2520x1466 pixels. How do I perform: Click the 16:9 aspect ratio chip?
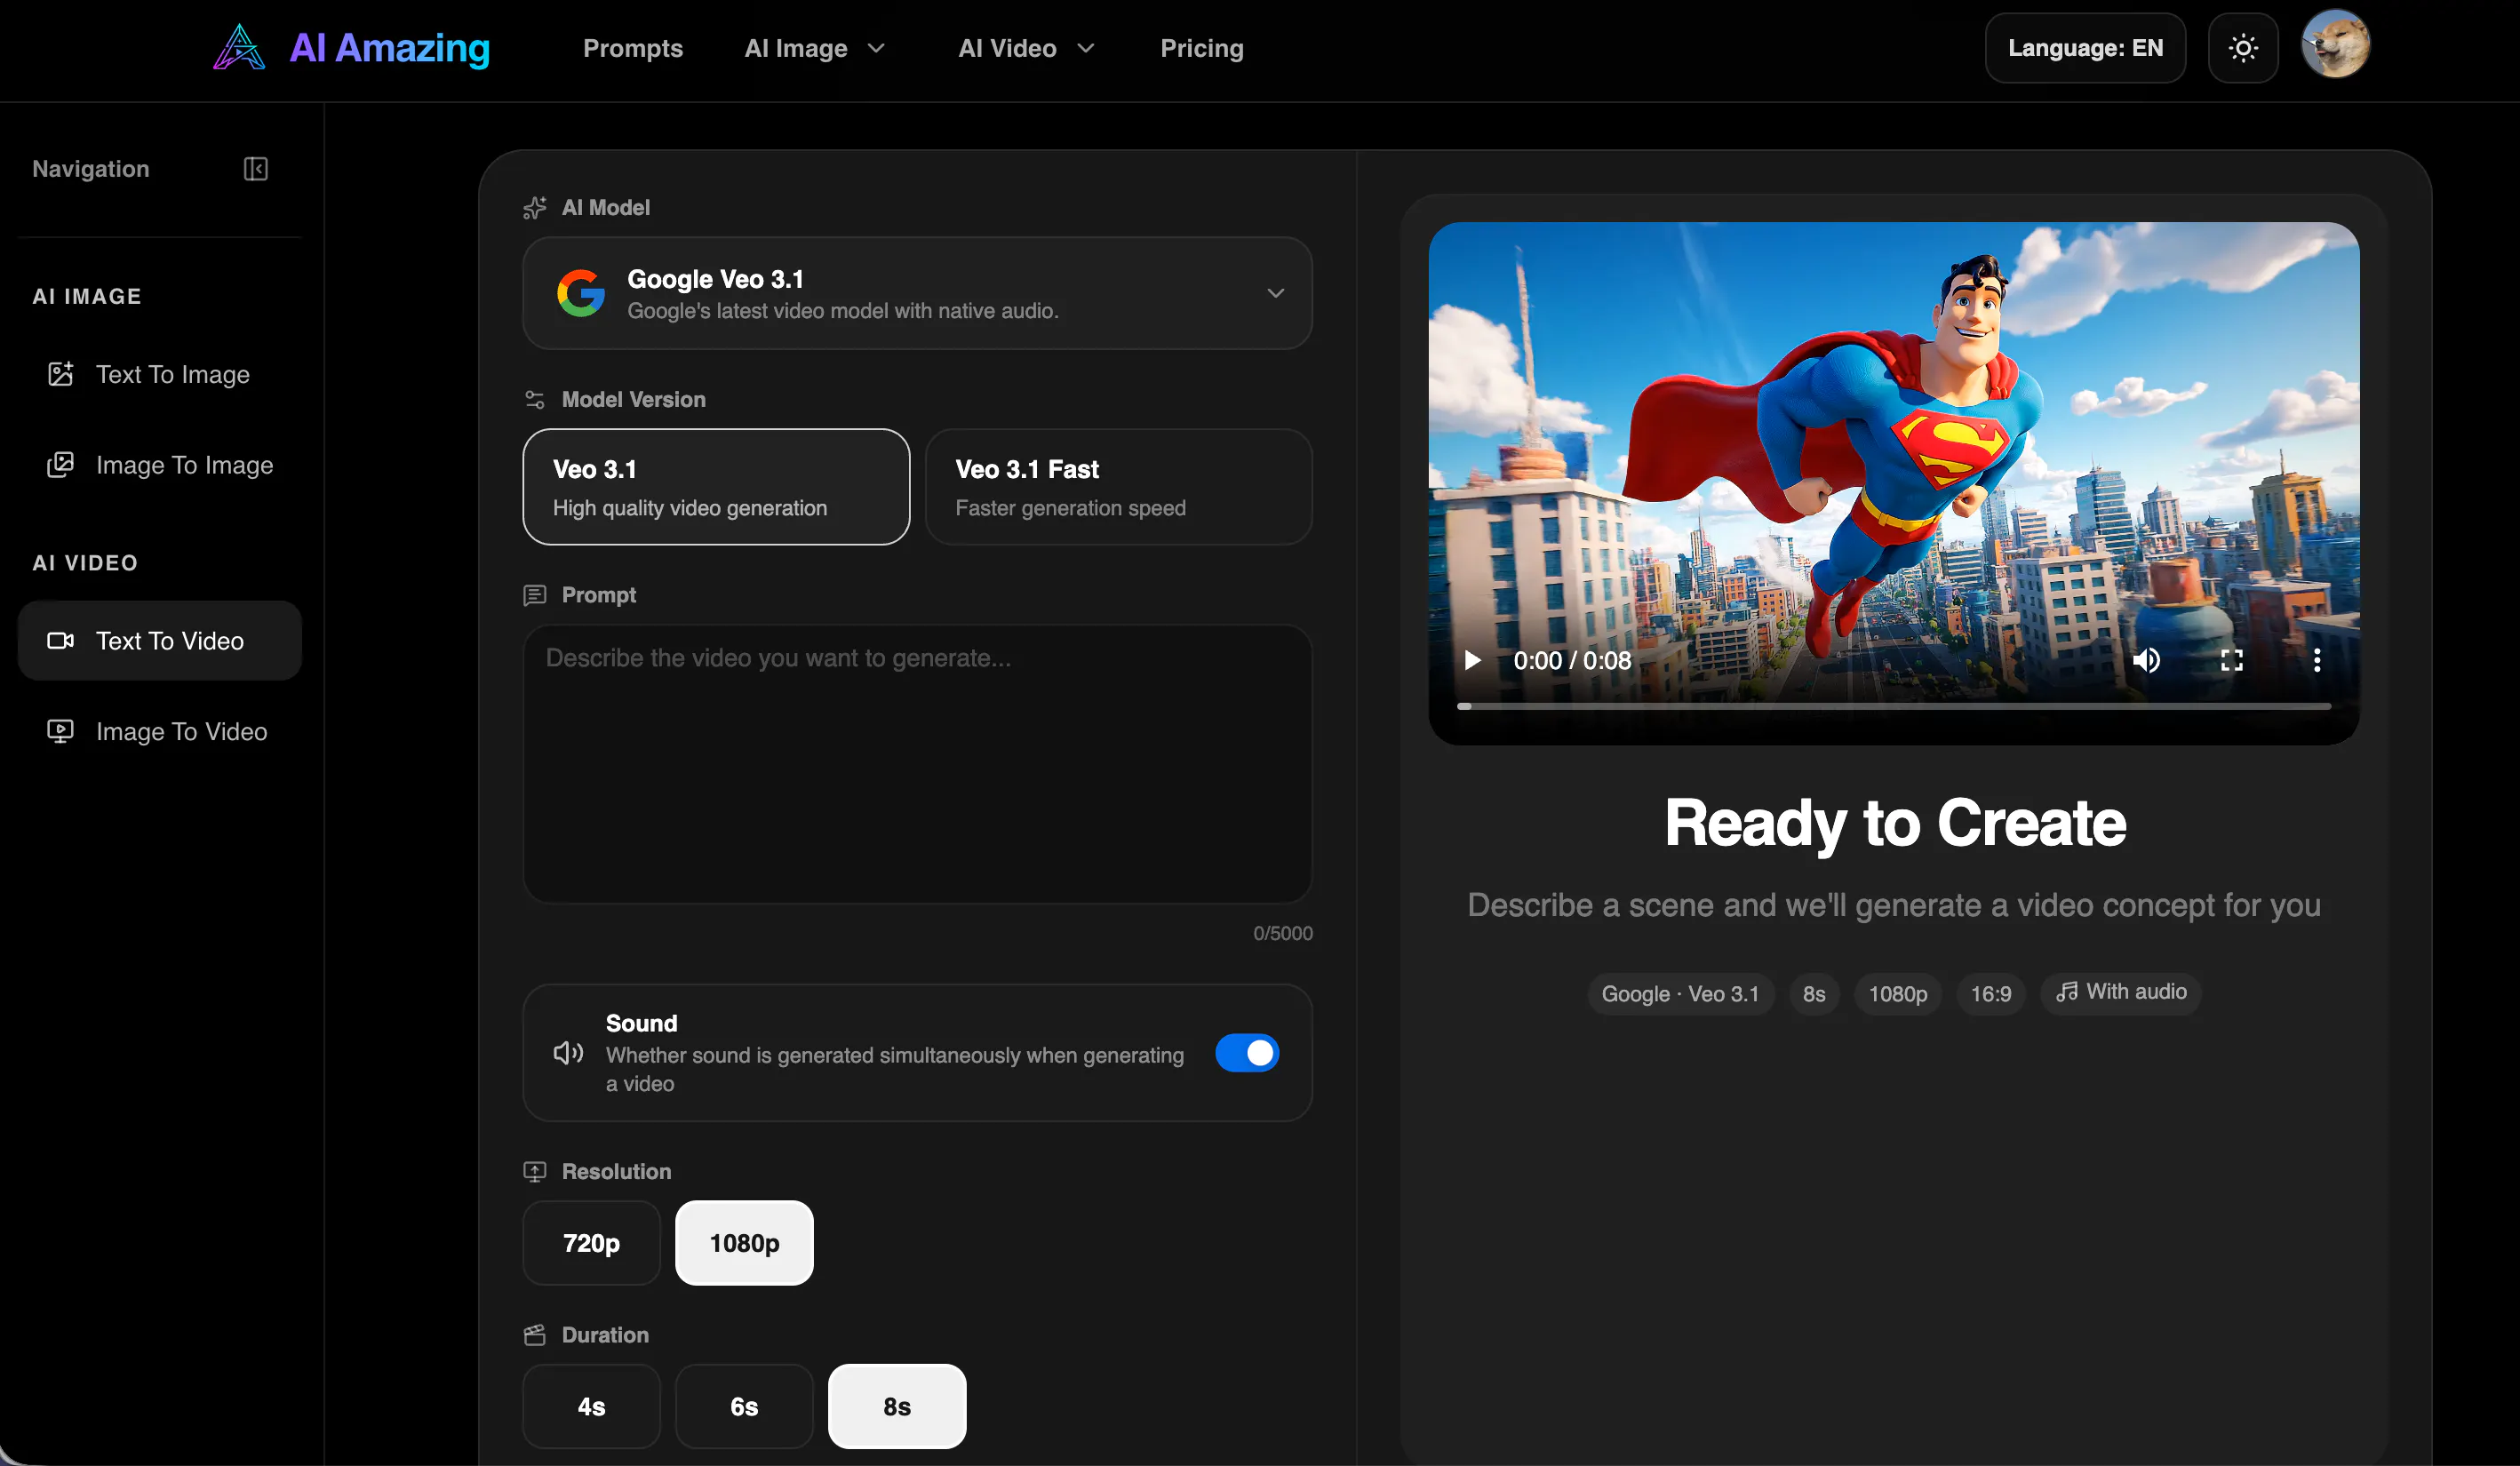(1991, 994)
